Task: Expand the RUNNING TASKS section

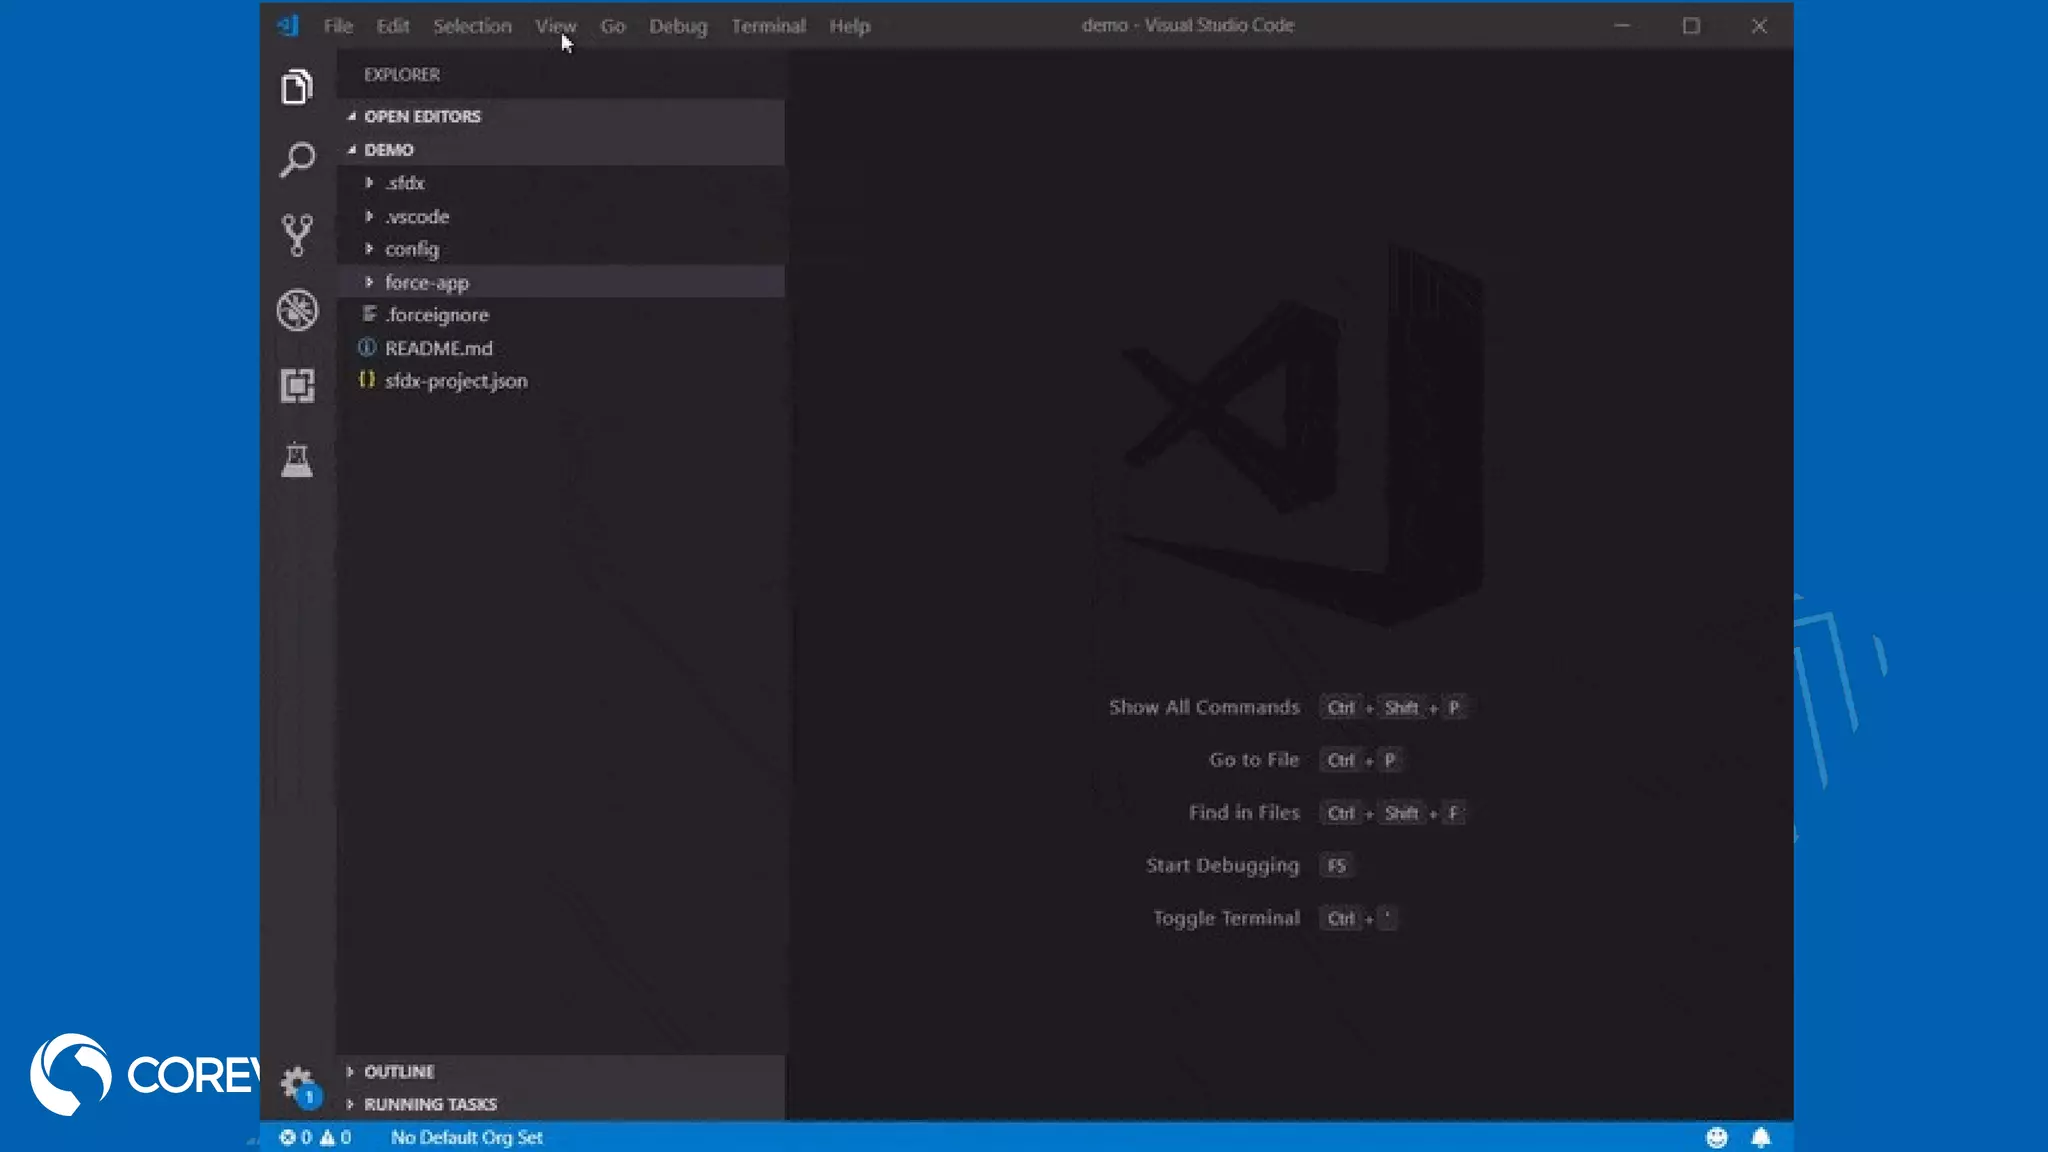Action: (430, 1104)
